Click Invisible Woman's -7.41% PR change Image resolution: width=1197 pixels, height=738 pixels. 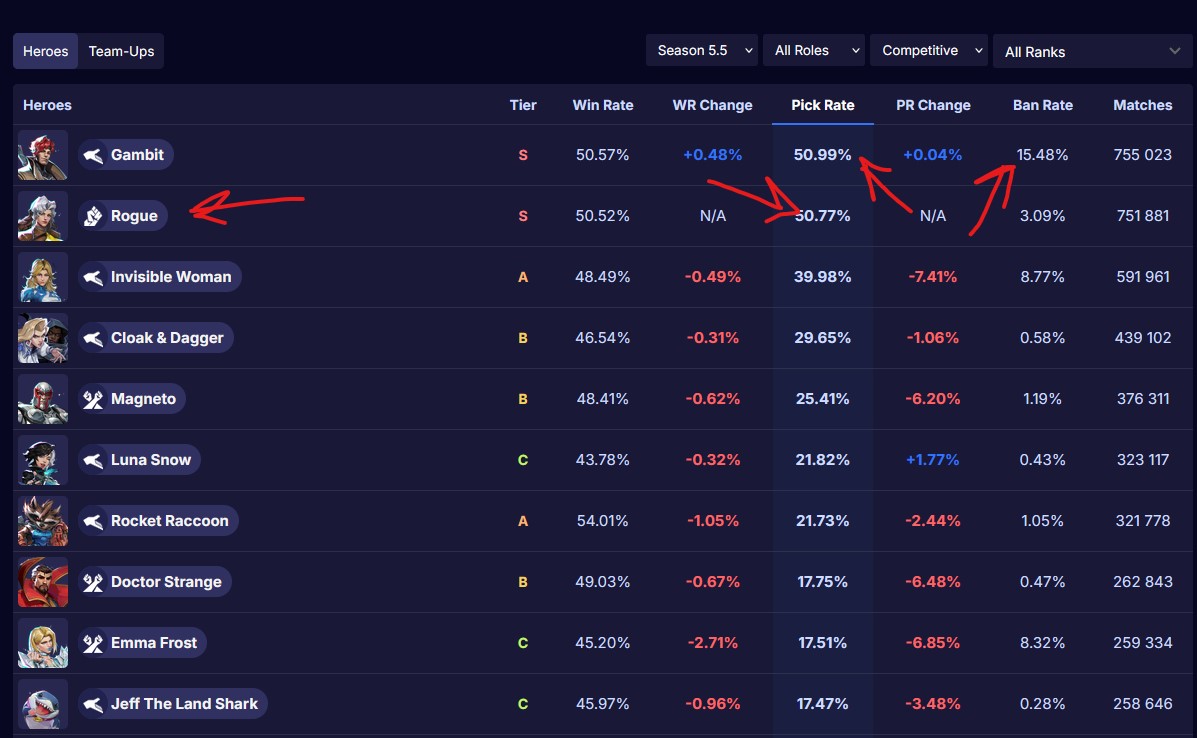click(x=932, y=277)
